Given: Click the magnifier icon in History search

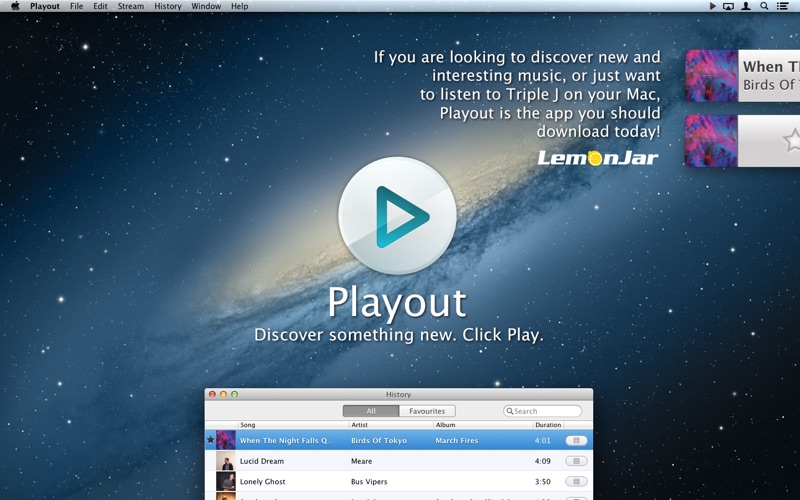Looking at the screenshot, I should click(x=509, y=411).
